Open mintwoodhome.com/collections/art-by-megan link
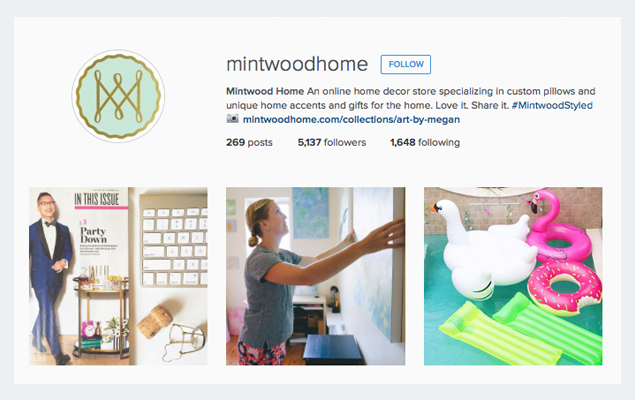This screenshot has height=400, width=635. point(351,119)
